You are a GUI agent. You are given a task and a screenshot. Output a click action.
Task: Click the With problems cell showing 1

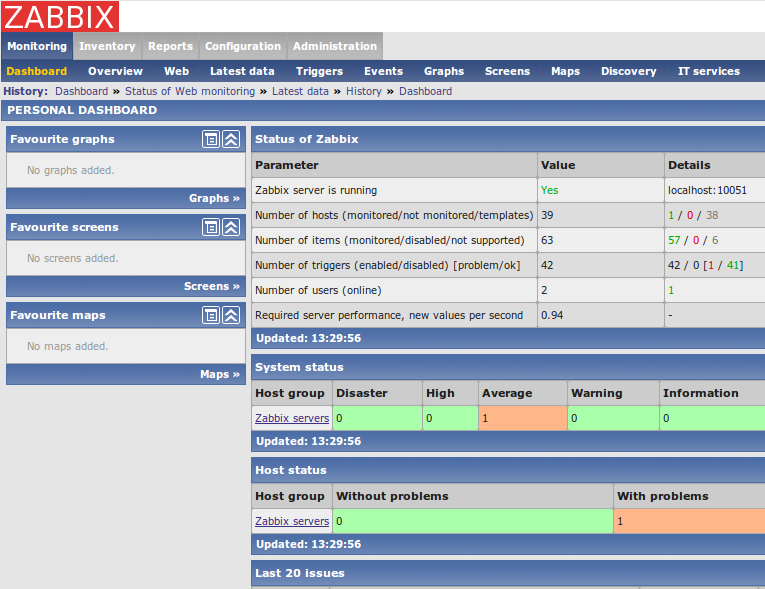(689, 521)
